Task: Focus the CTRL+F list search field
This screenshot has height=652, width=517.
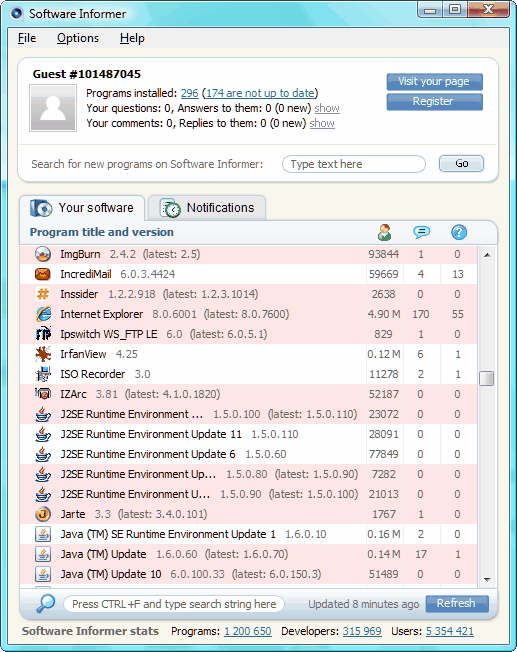Action: pos(174,604)
